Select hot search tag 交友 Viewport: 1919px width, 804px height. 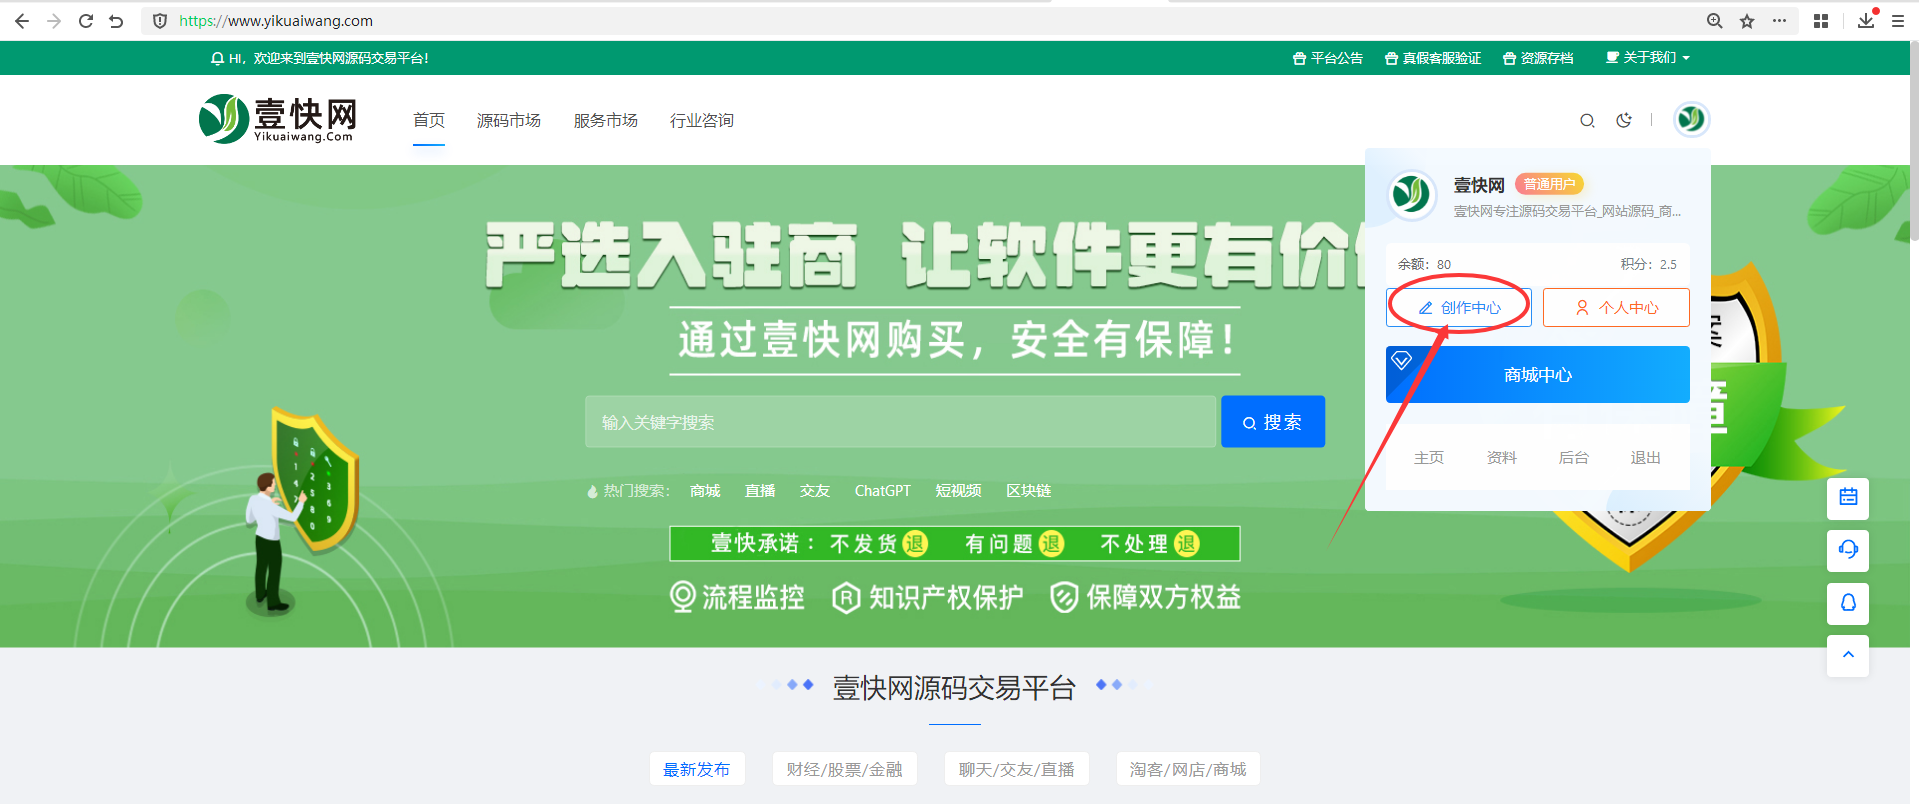click(x=815, y=491)
